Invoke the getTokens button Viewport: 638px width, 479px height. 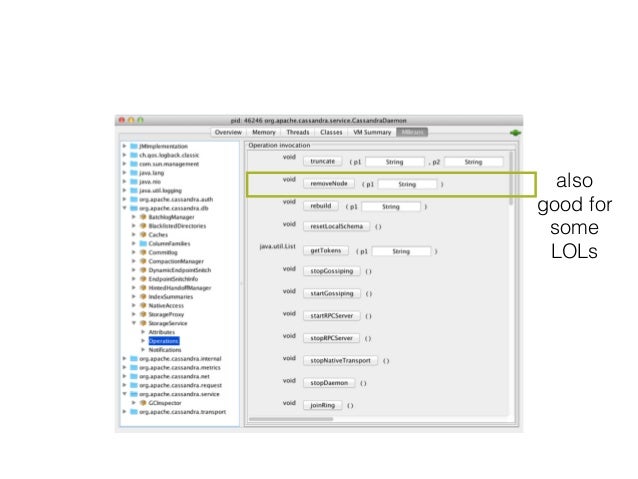(326, 251)
